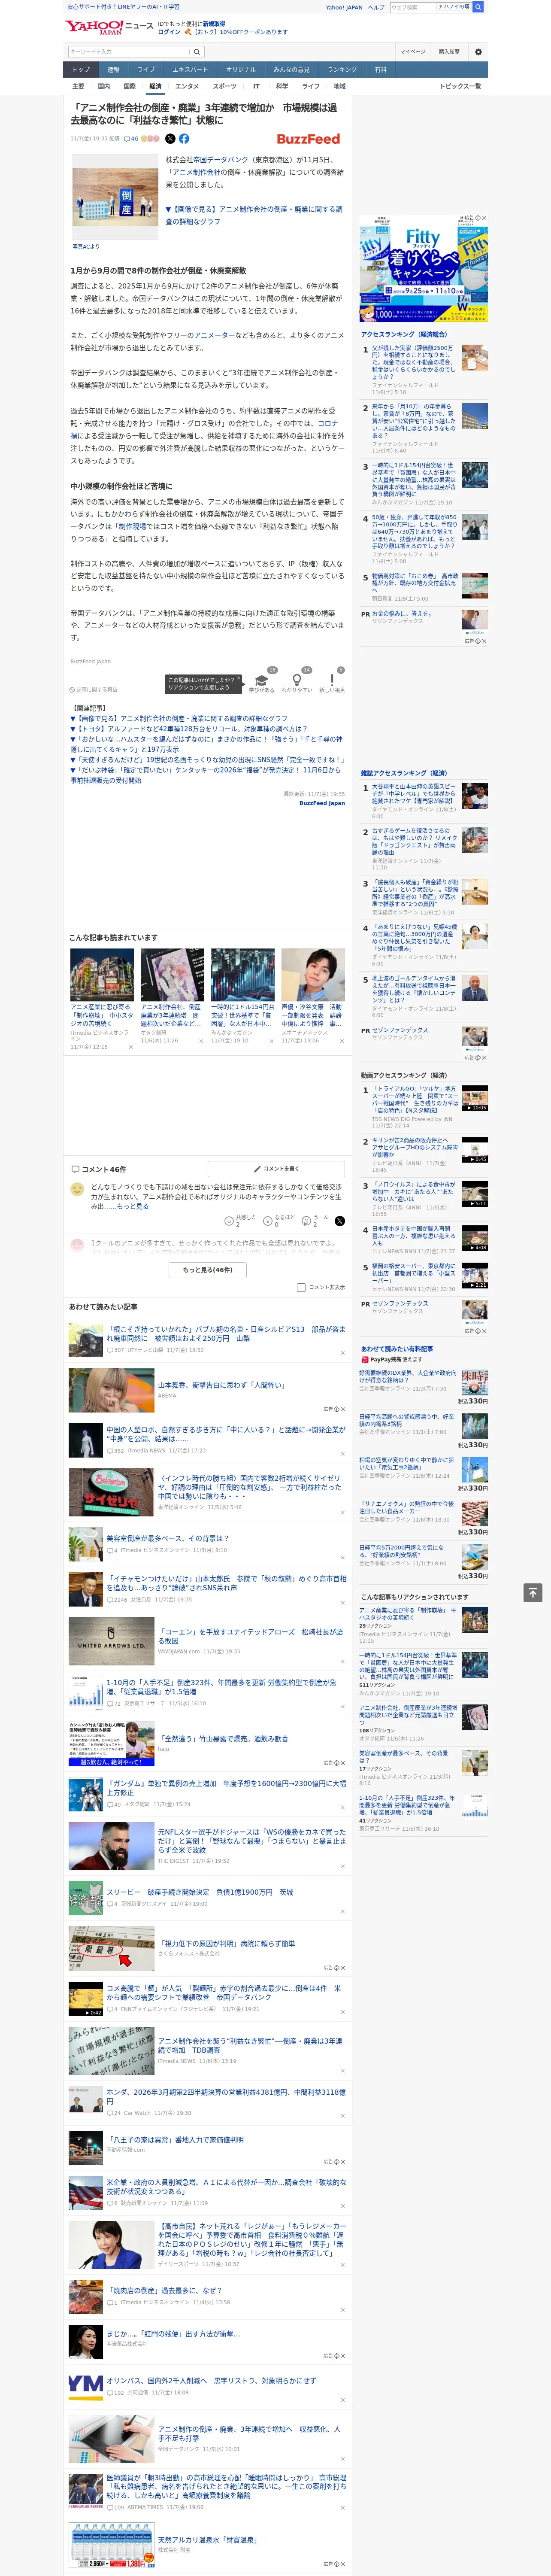
Task: Expand first comment with もっと見る
Action: click(133, 1206)
